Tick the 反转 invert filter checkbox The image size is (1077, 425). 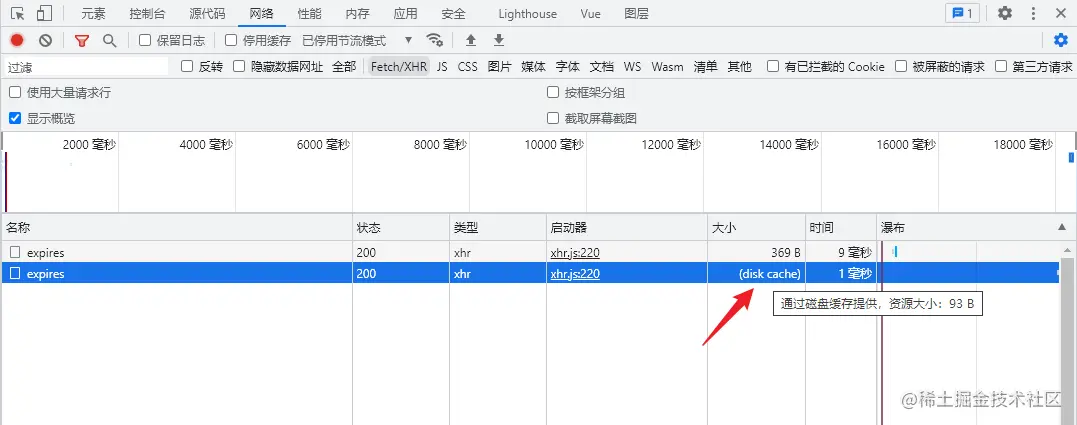186,66
